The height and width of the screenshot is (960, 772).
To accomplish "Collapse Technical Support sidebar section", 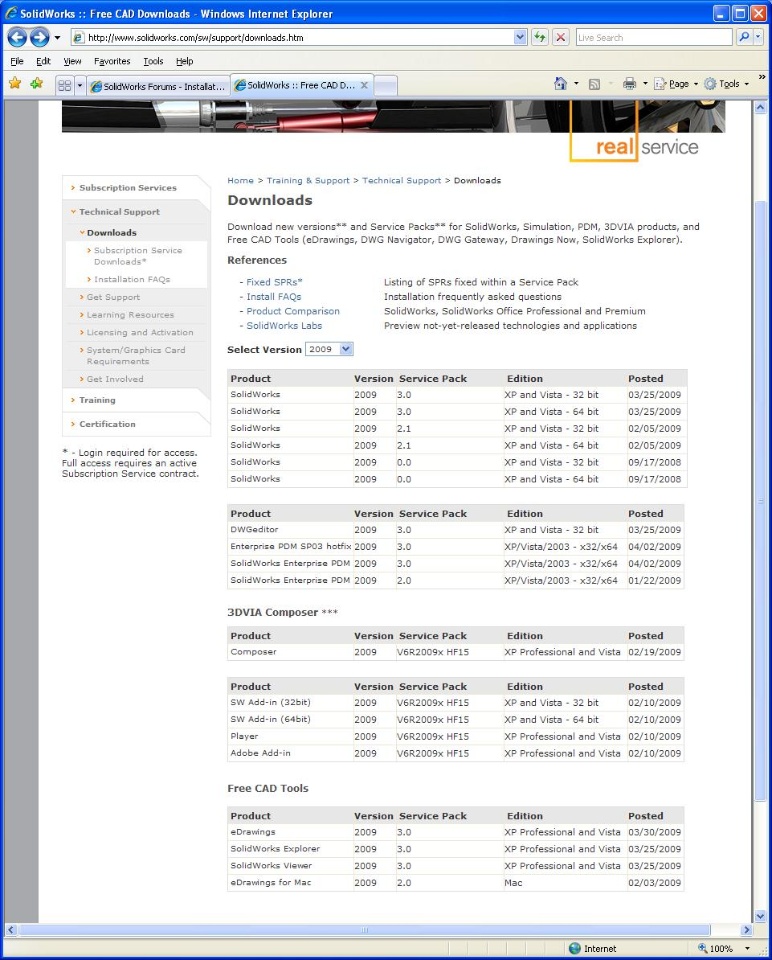I will tap(119, 212).
